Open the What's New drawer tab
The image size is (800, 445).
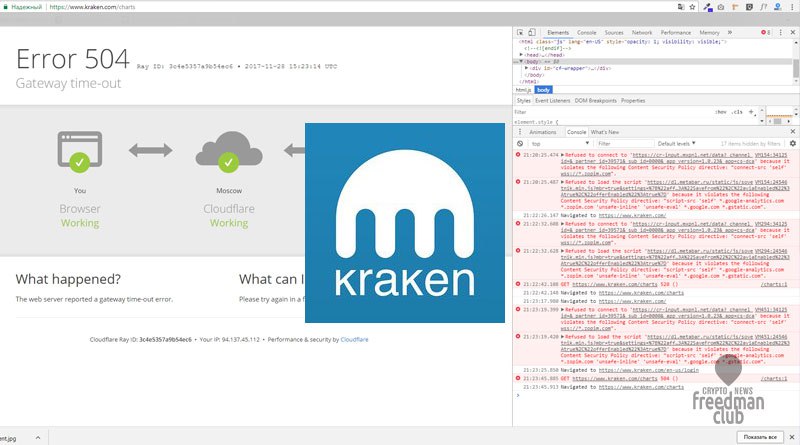605,132
